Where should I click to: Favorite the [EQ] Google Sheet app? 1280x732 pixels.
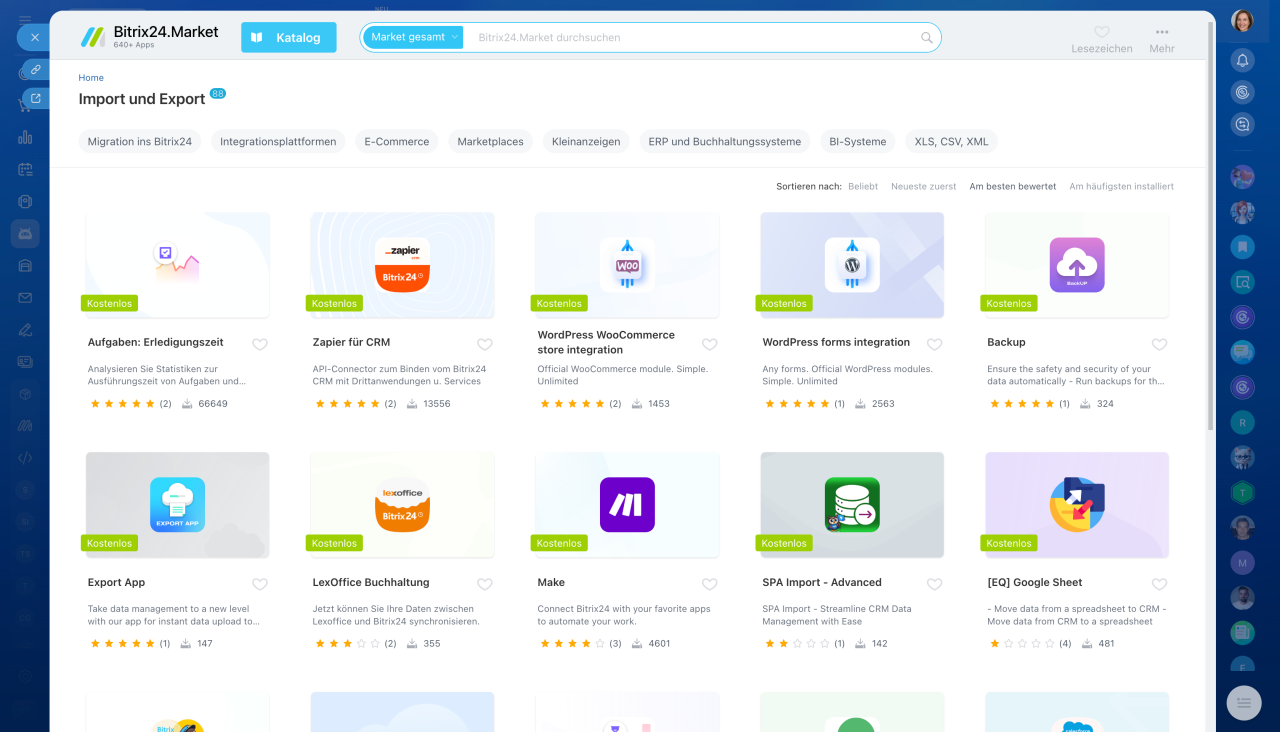click(1160, 584)
